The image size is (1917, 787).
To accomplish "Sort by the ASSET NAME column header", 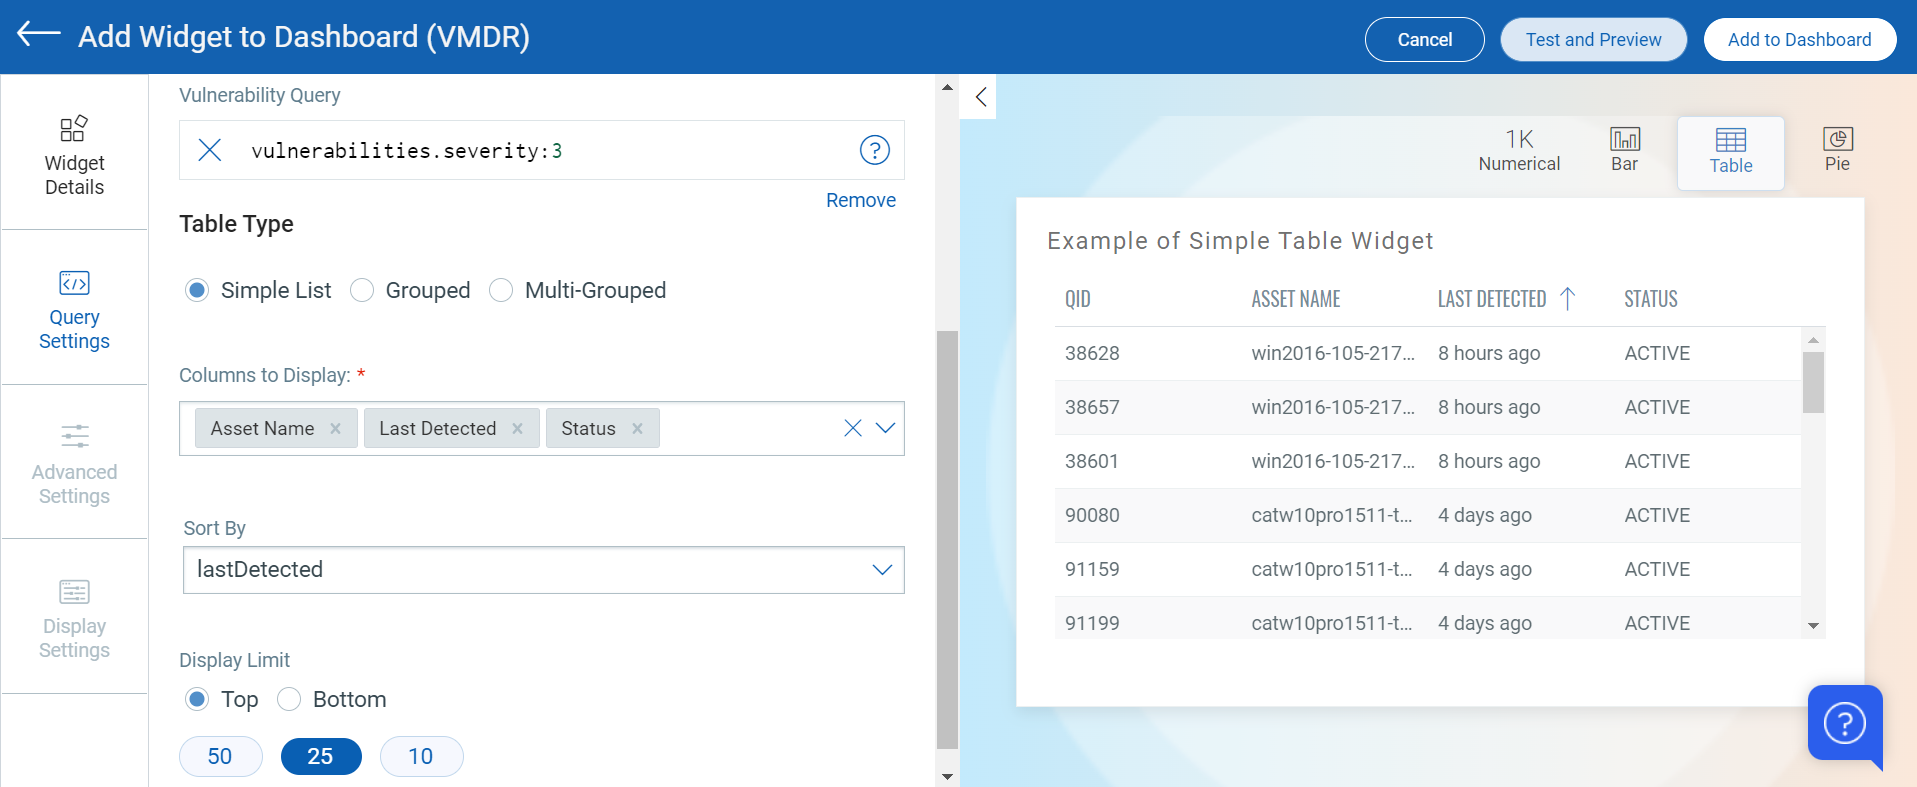I will click(x=1295, y=299).
